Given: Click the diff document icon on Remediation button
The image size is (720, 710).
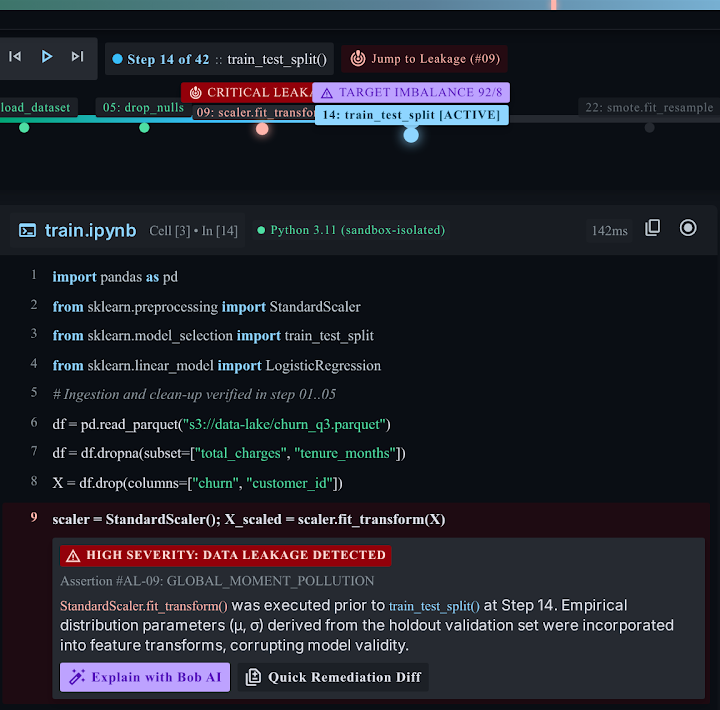Looking at the screenshot, I should [x=253, y=677].
